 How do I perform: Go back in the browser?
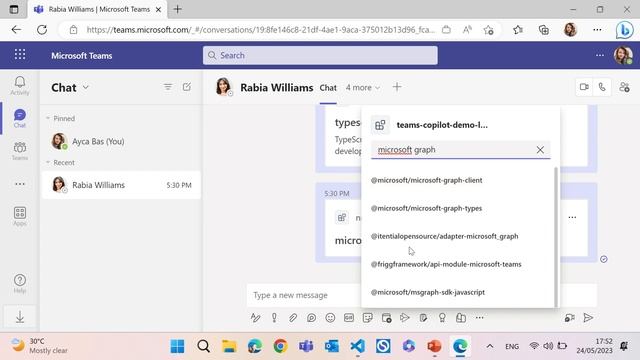pyautogui.click(x=16, y=30)
